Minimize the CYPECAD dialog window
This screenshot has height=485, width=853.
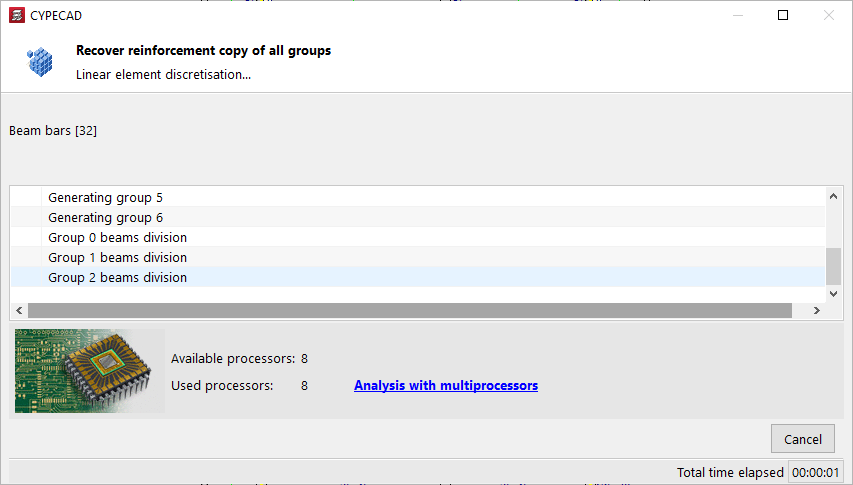tap(737, 15)
